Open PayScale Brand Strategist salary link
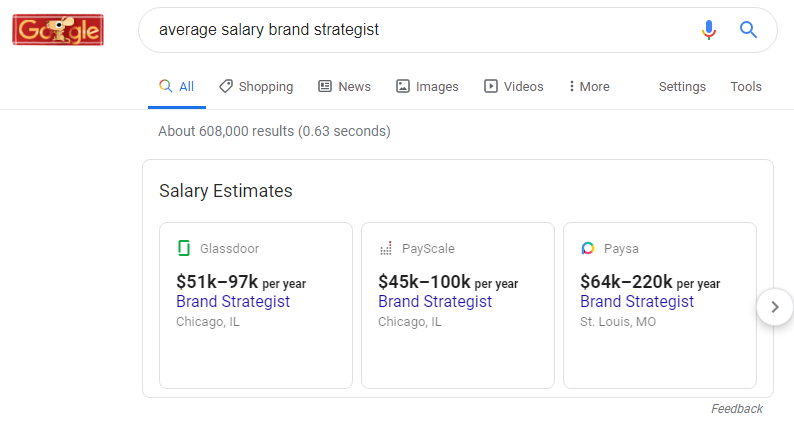794x425 pixels. [435, 301]
